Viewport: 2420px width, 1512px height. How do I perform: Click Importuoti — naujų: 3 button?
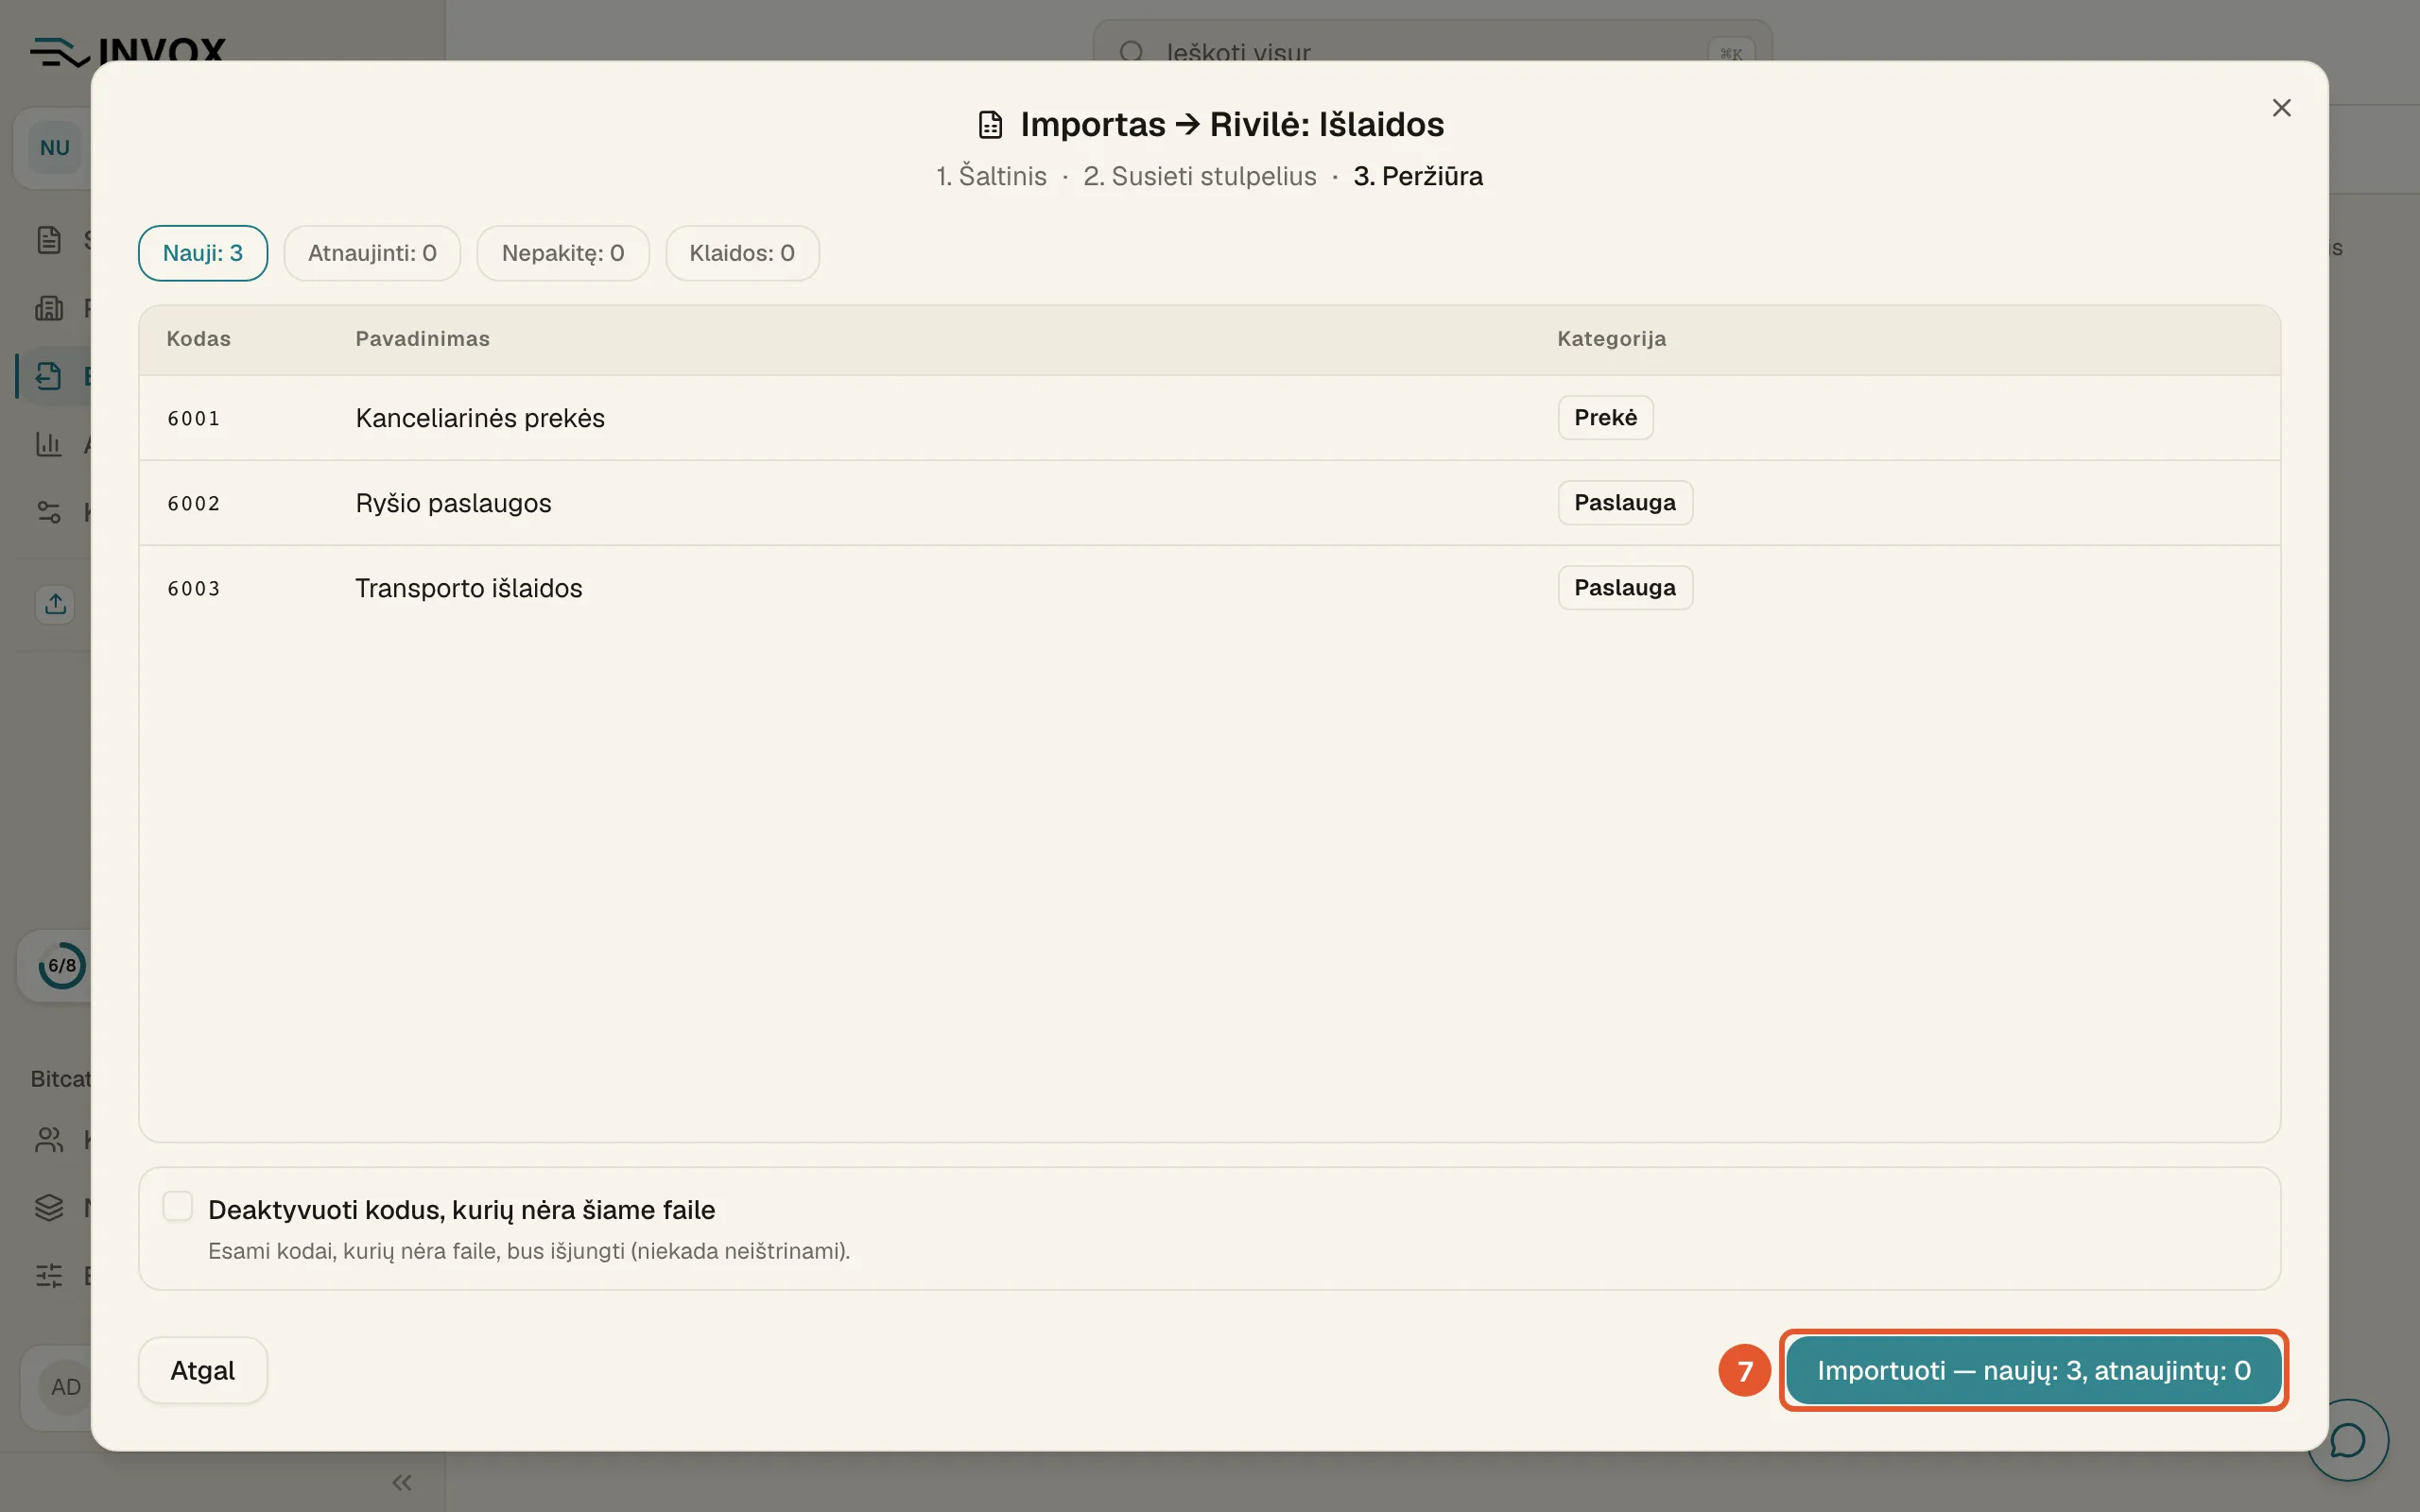[2033, 1370]
